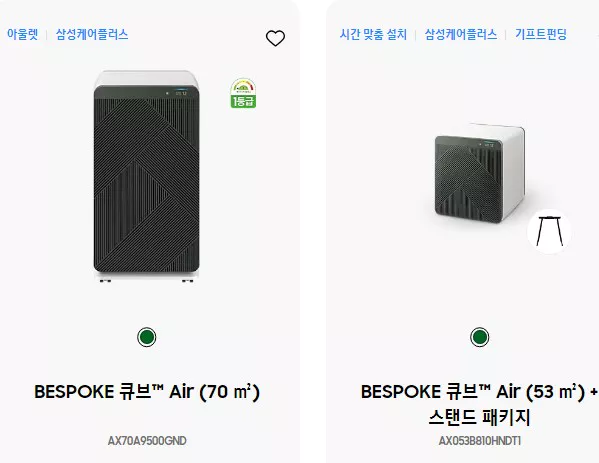This screenshot has height=463, width=599.
Task: Select green color swatch for AX70A9500GND
Action: (x=147, y=337)
